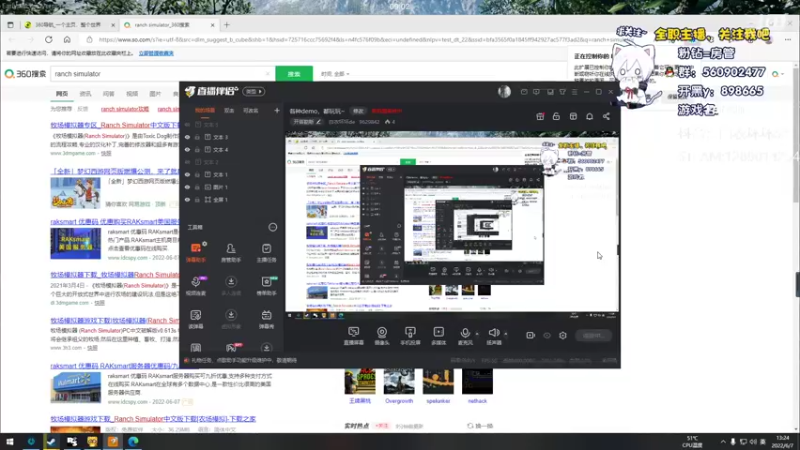Viewport: 800px width, 450px height.
Task: Toggle visibility of 全屏 1 layer
Action: click(x=187, y=199)
